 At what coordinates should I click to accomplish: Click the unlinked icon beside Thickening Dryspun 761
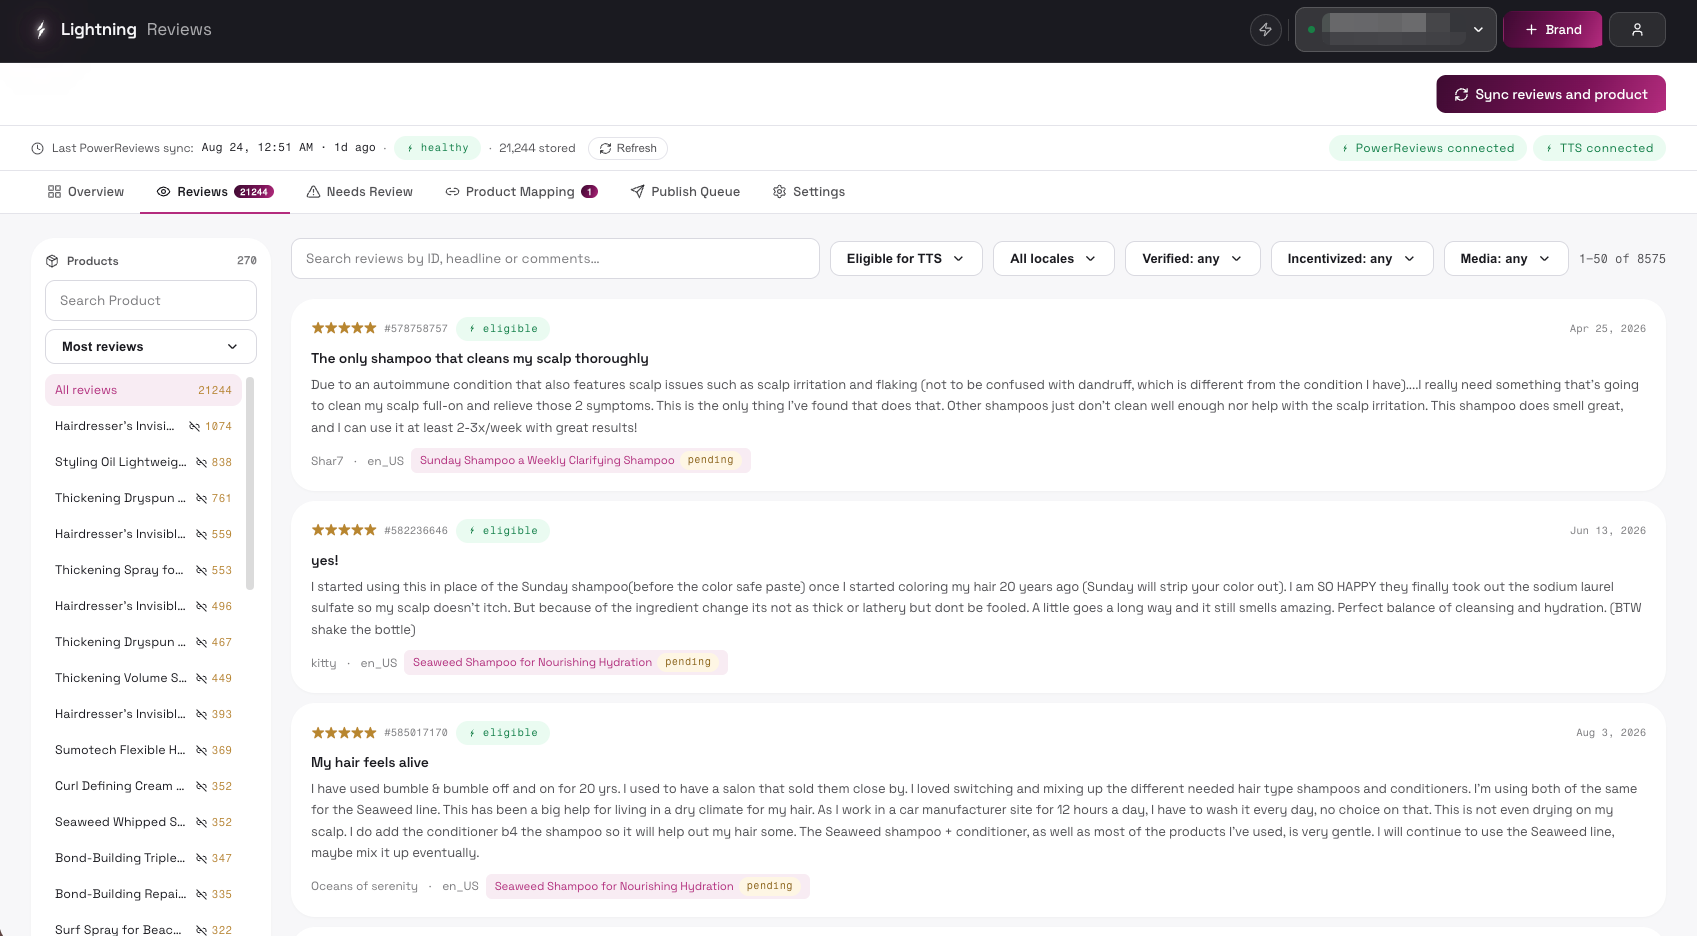(202, 498)
